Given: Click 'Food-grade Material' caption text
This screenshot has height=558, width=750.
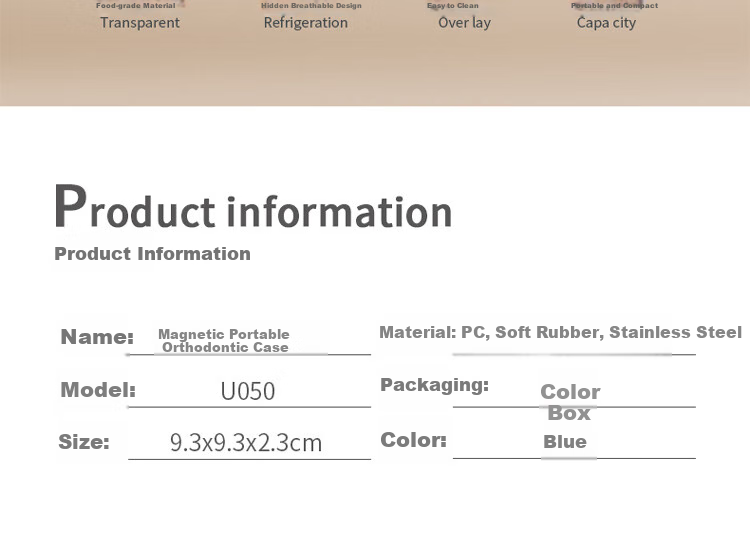Looking at the screenshot, I should [x=135, y=6].
